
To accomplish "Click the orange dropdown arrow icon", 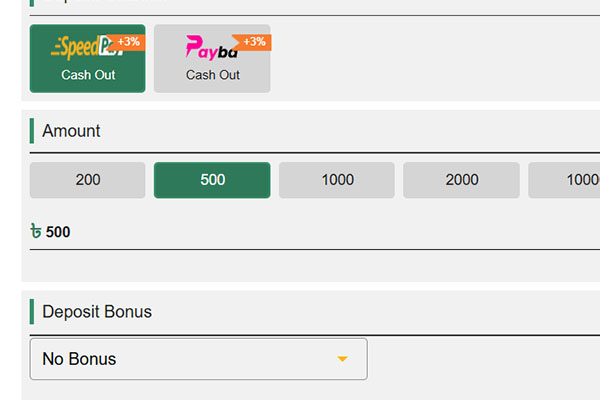I will [x=342, y=359].
